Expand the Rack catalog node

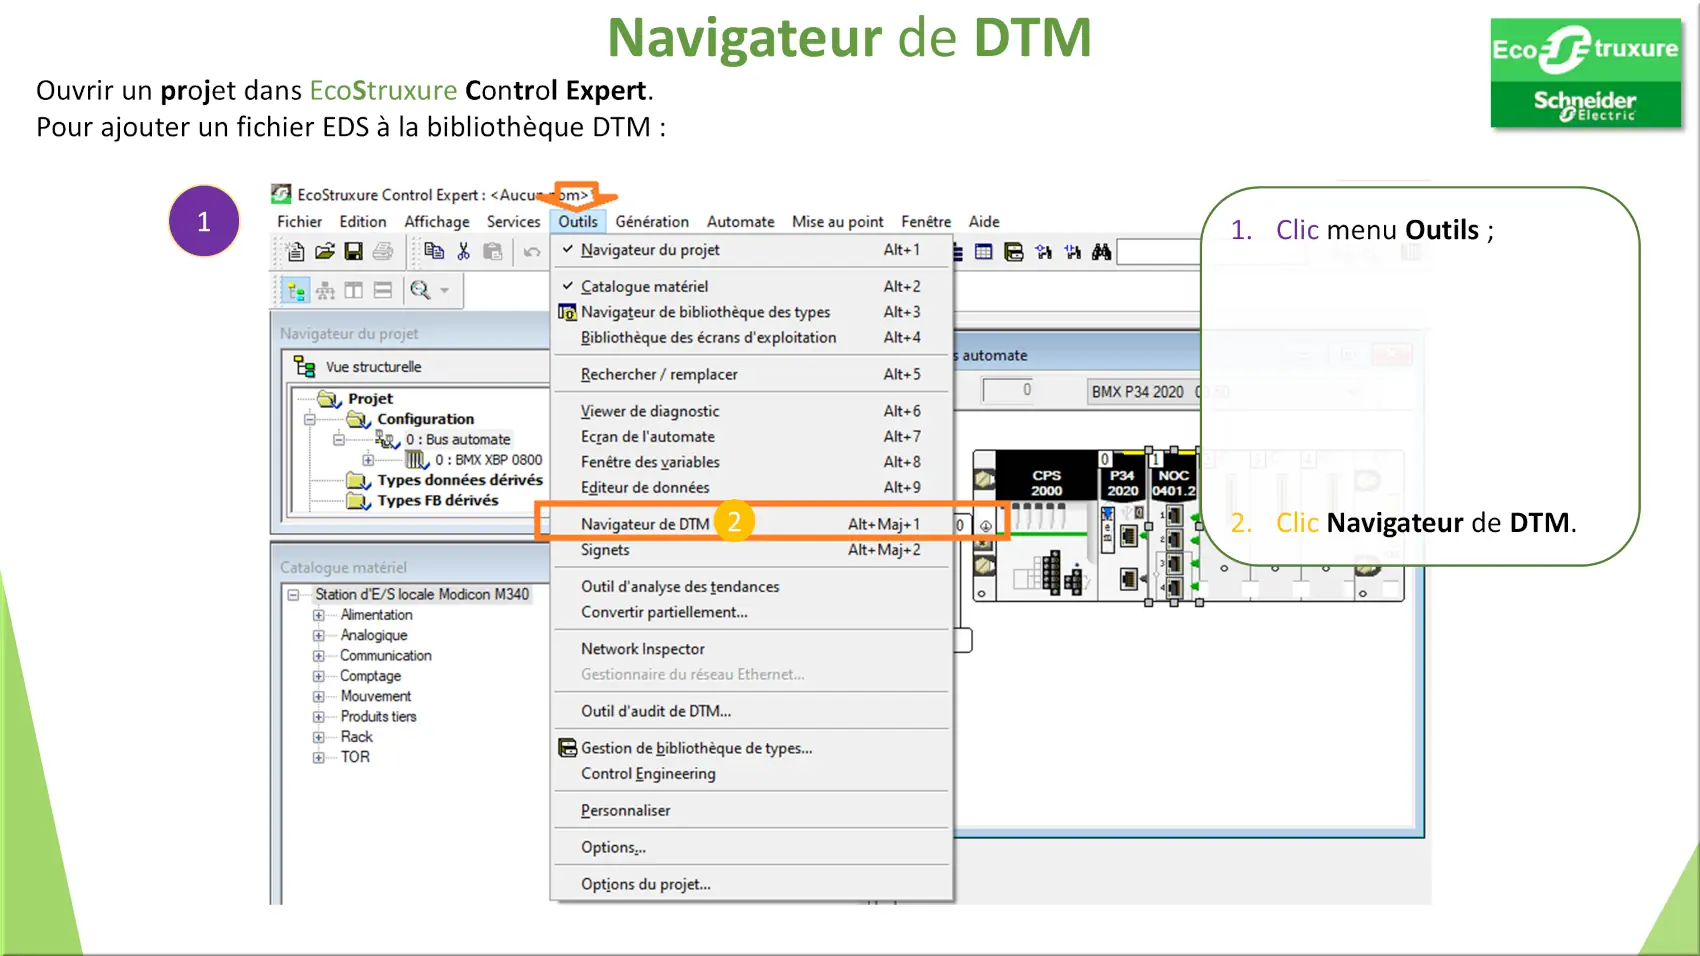318,737
